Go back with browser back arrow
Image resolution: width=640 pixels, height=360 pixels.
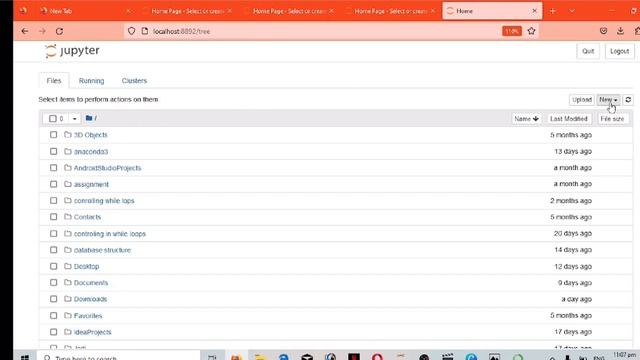tap(25, 31)
